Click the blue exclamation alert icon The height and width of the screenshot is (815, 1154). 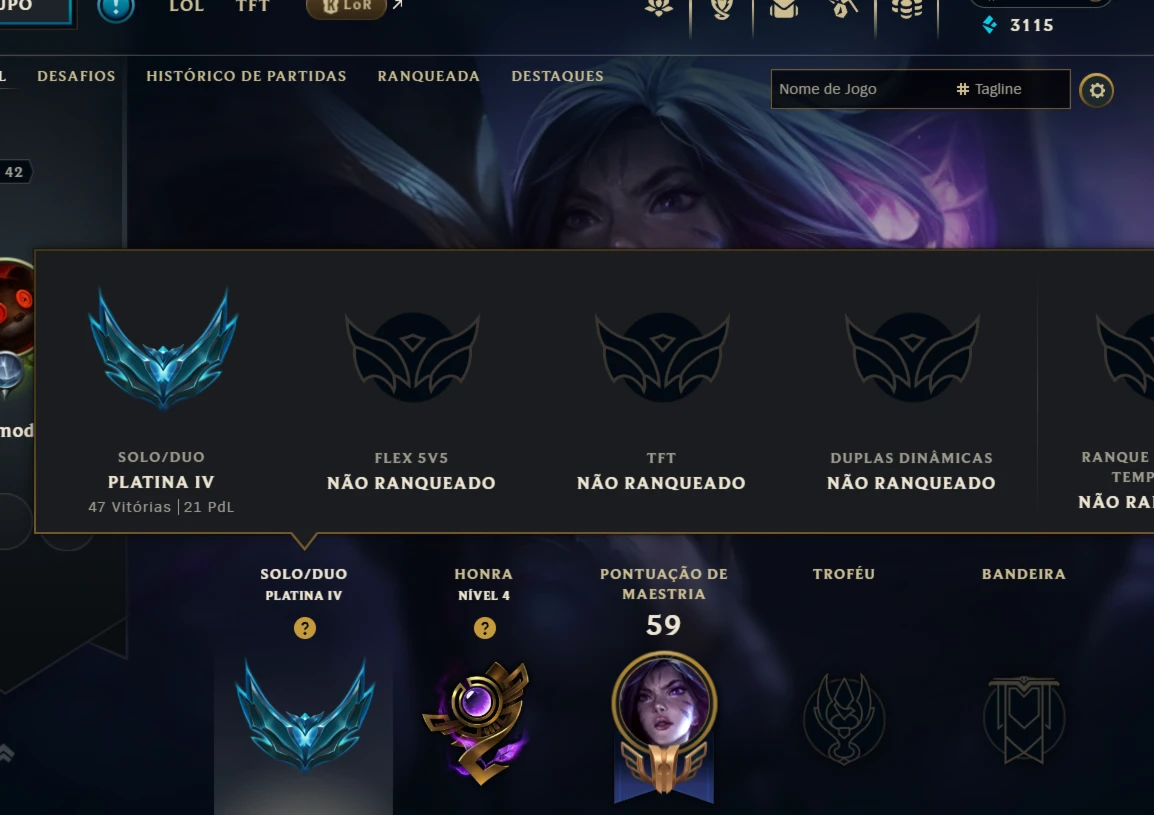click(x=116, y=7)
